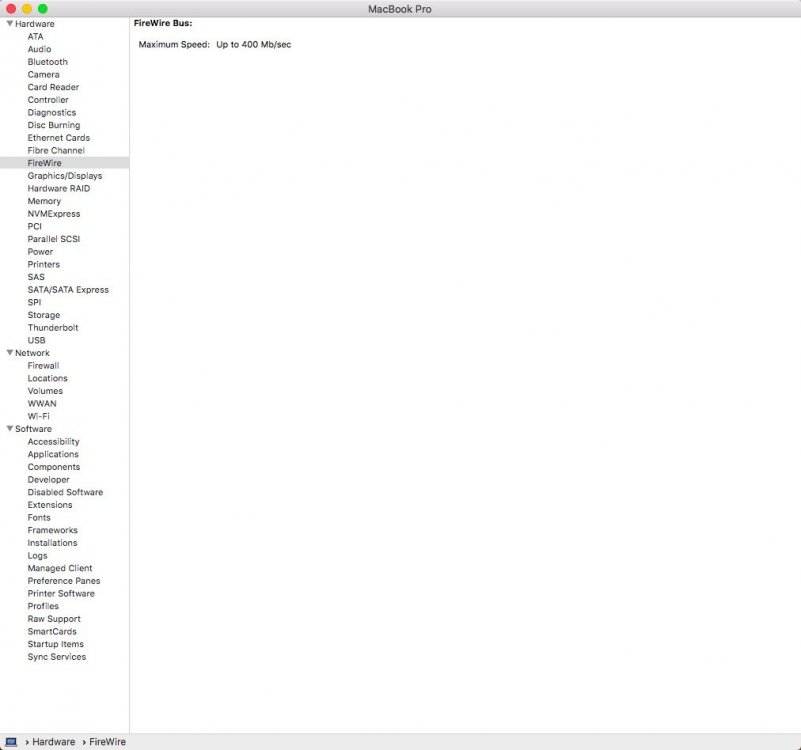Select Startup Items entry
The width and height of the screenshot is (801, 750).
pyautogui.click(x=56, y=644)
